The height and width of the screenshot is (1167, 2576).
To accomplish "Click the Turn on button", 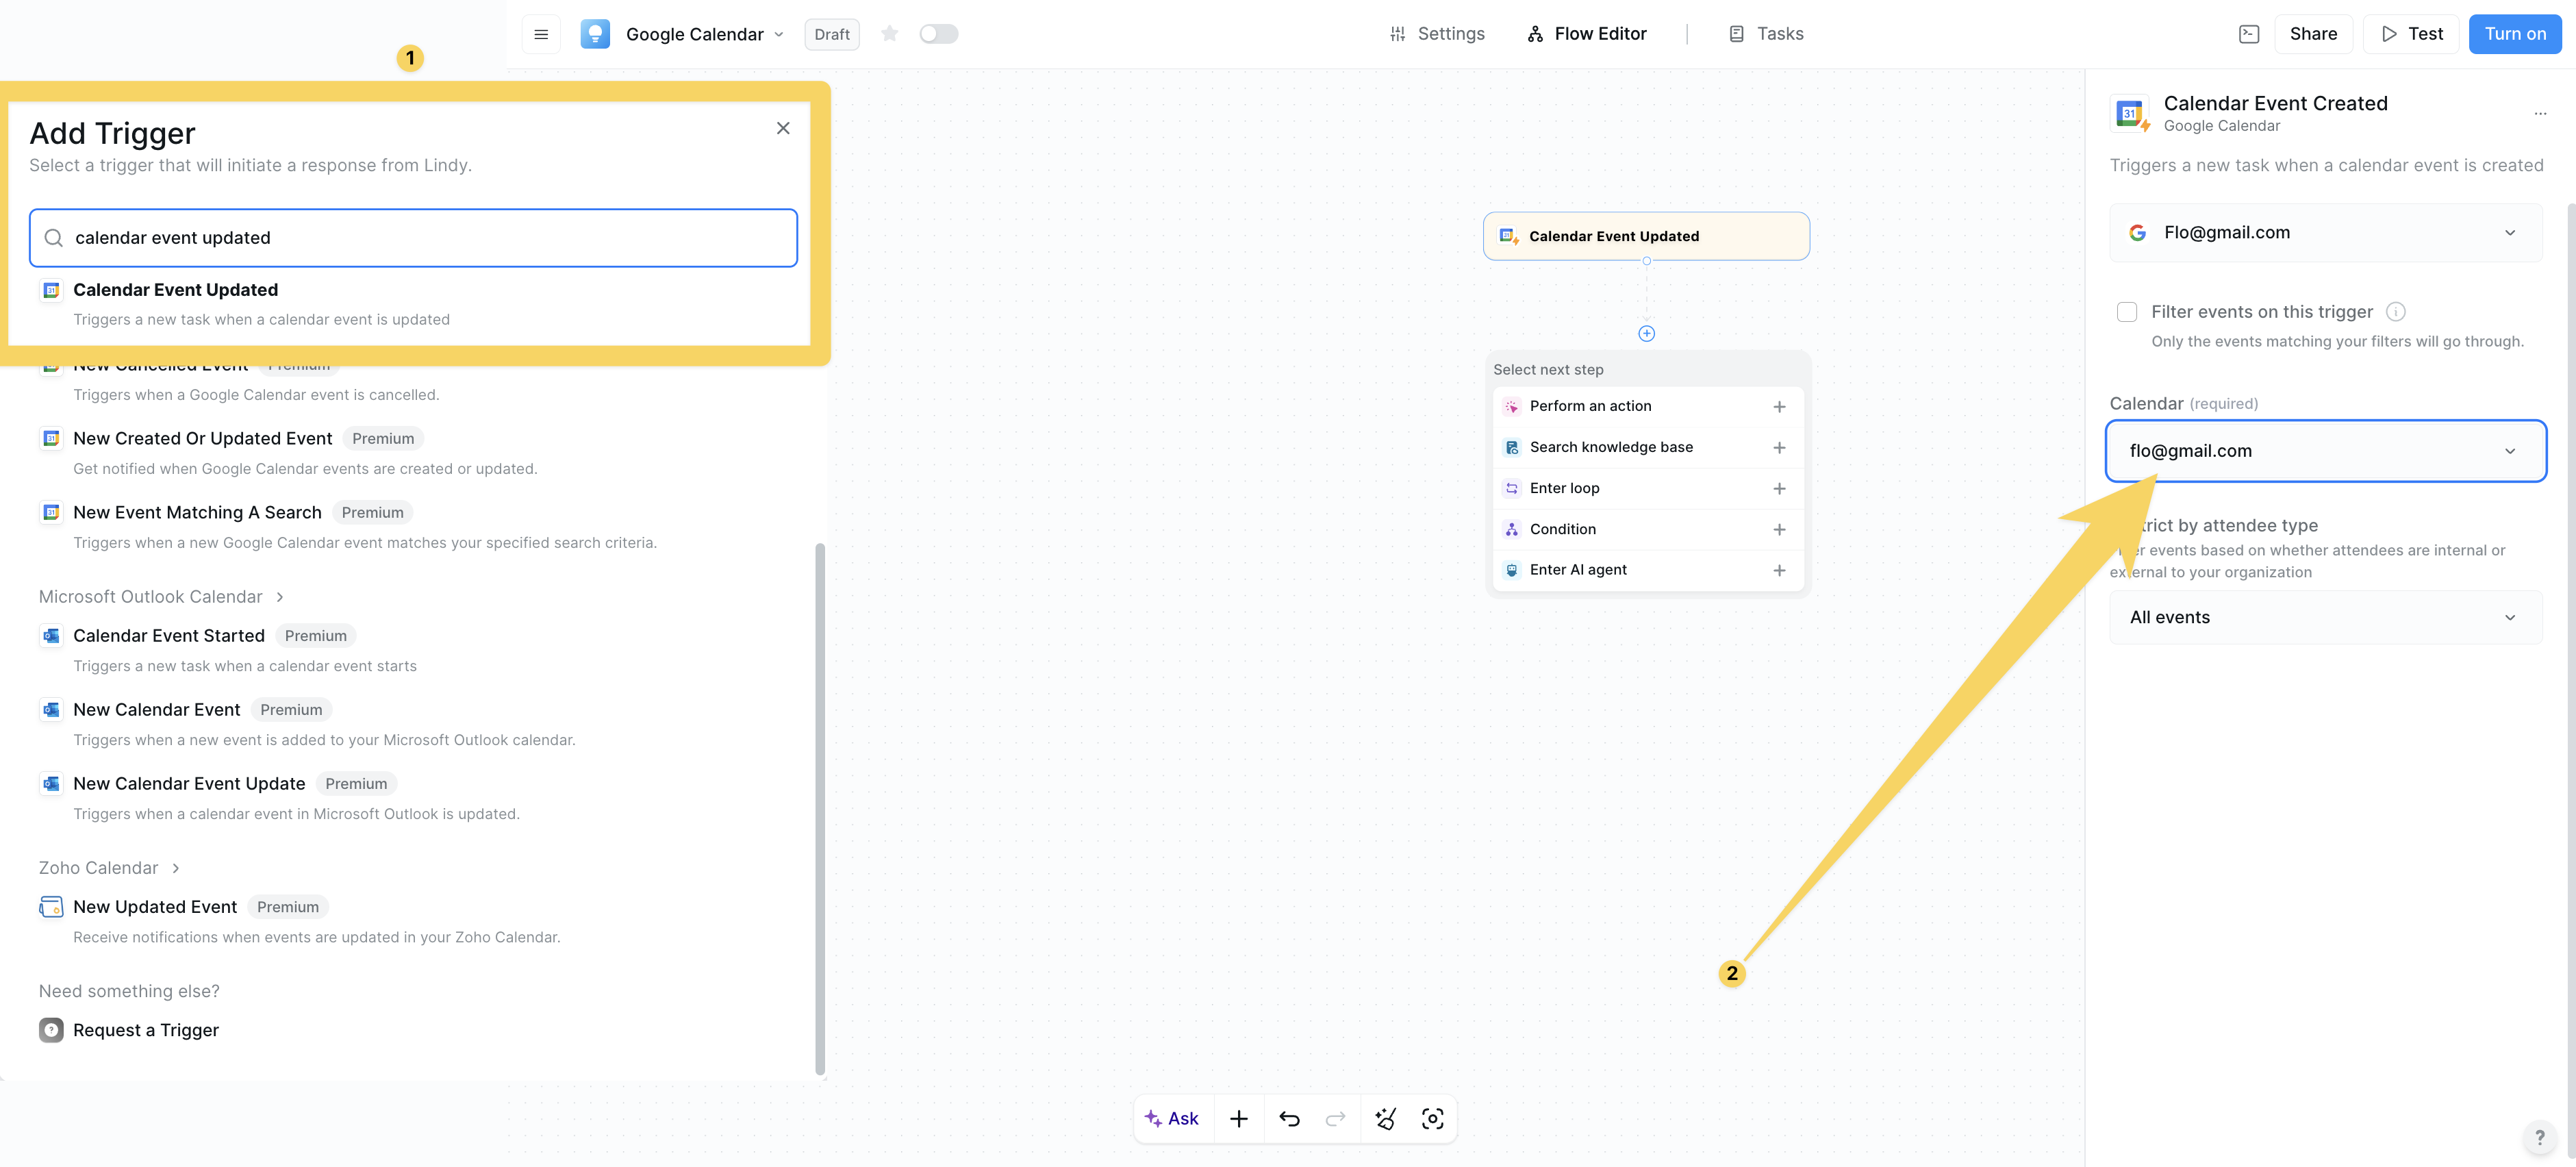I will click(x=2514, y=34).
